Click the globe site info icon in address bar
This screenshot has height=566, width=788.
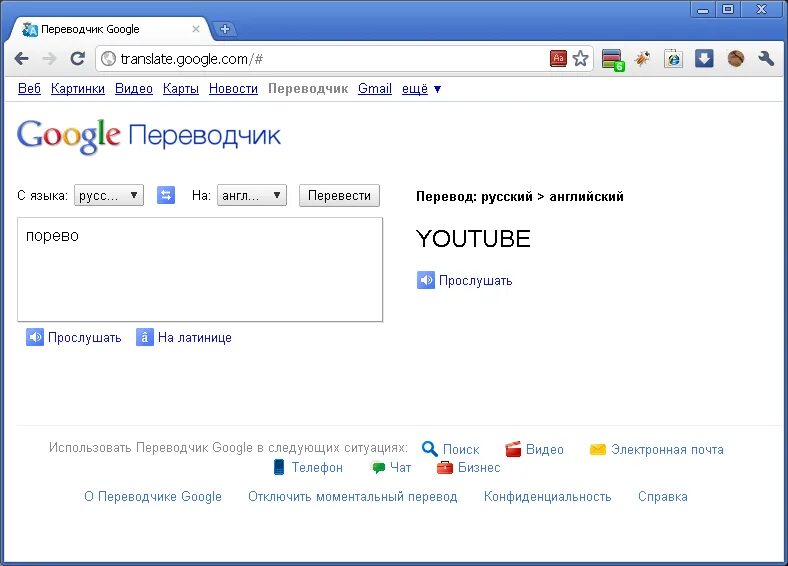pyautogui.click(x=108, y=59)
